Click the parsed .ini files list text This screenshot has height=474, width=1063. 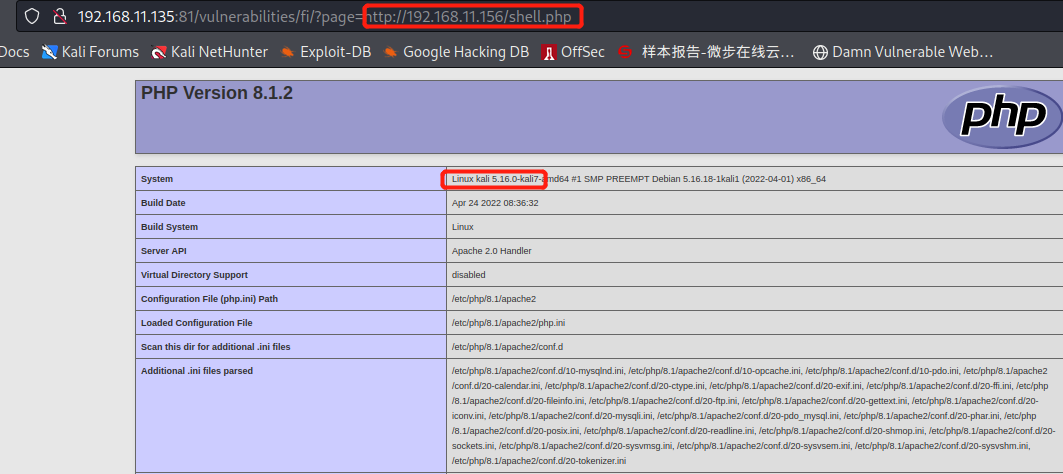[x=754, y=416]
